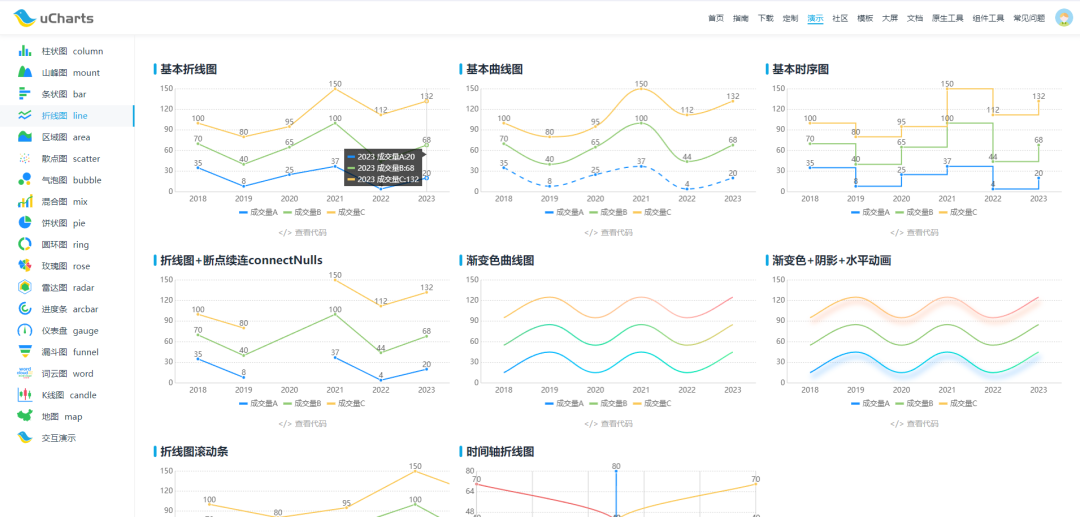Select the 山峰图 mount icon in sidebar
The width and height of the screenshot is (1080, 517).
point(25,73)
